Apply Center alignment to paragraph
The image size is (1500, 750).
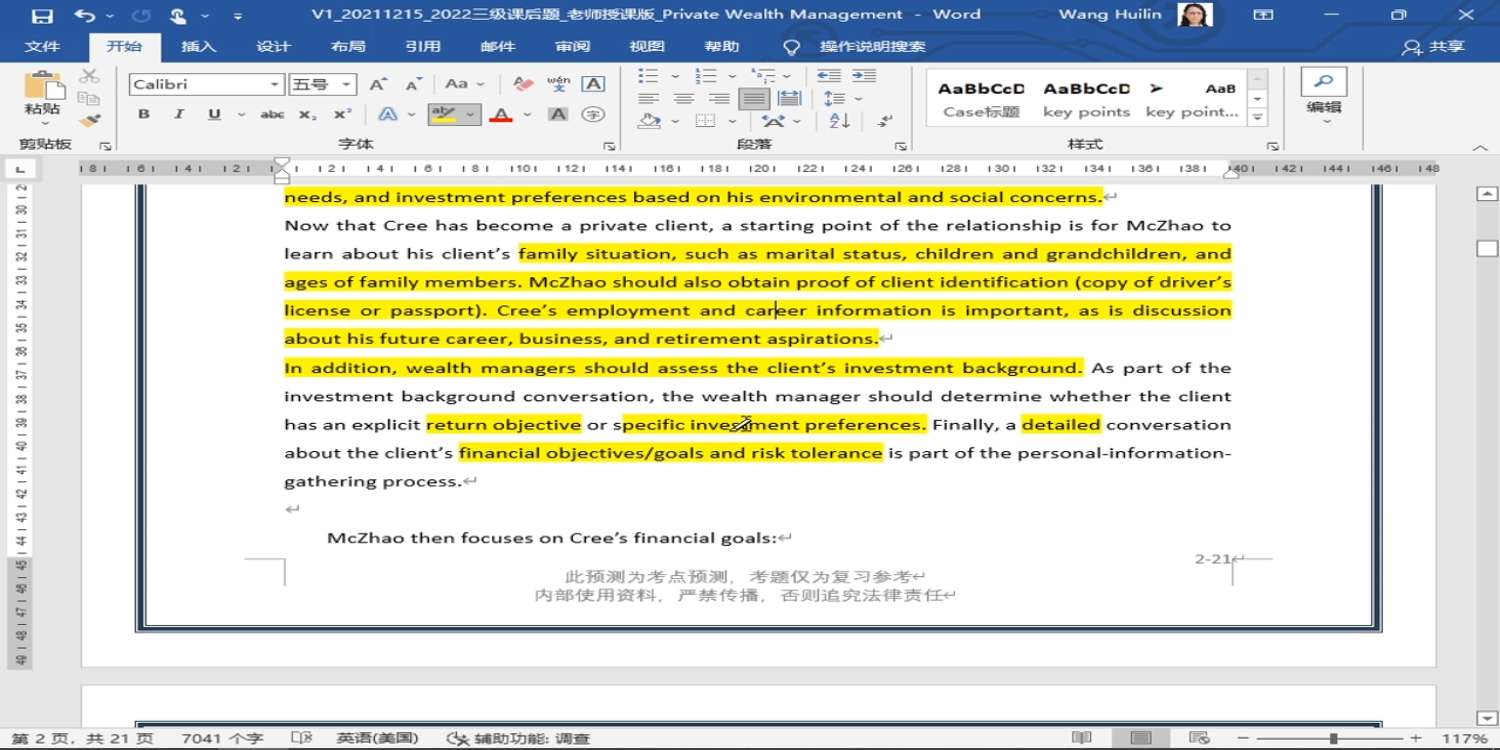[x=684, y=98]
